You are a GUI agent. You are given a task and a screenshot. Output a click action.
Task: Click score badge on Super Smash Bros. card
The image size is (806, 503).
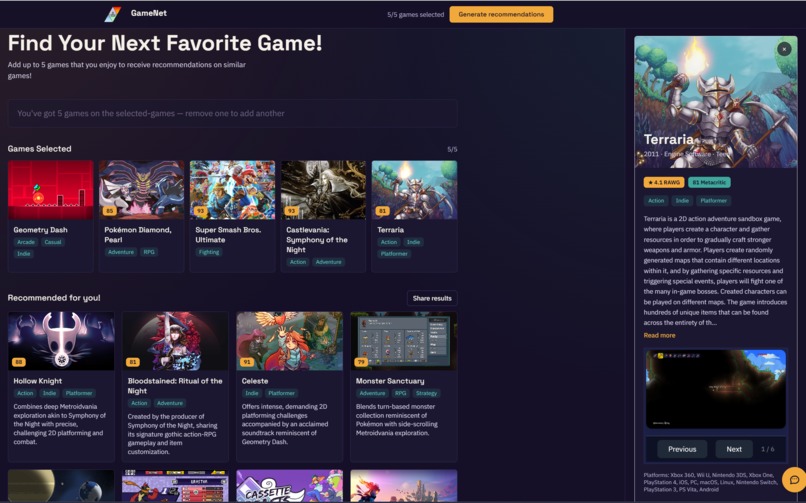[200, 211]
